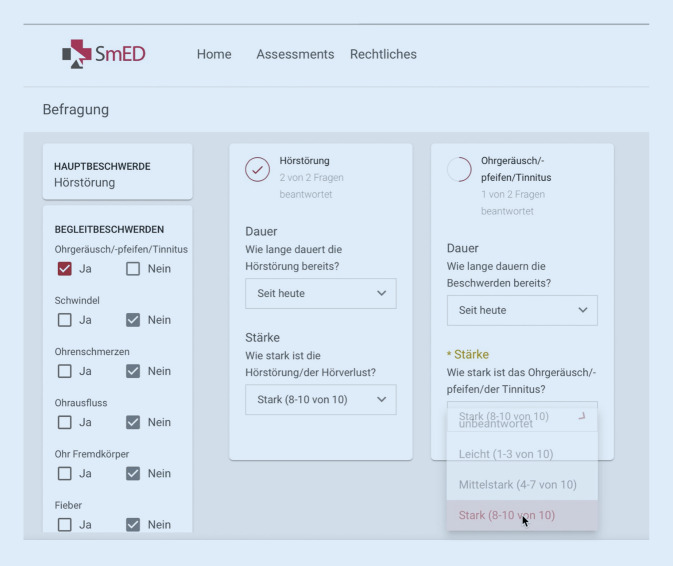Select Ja for Ohr Fremdkörper
The image size is (673, 566).
point(64,473)
